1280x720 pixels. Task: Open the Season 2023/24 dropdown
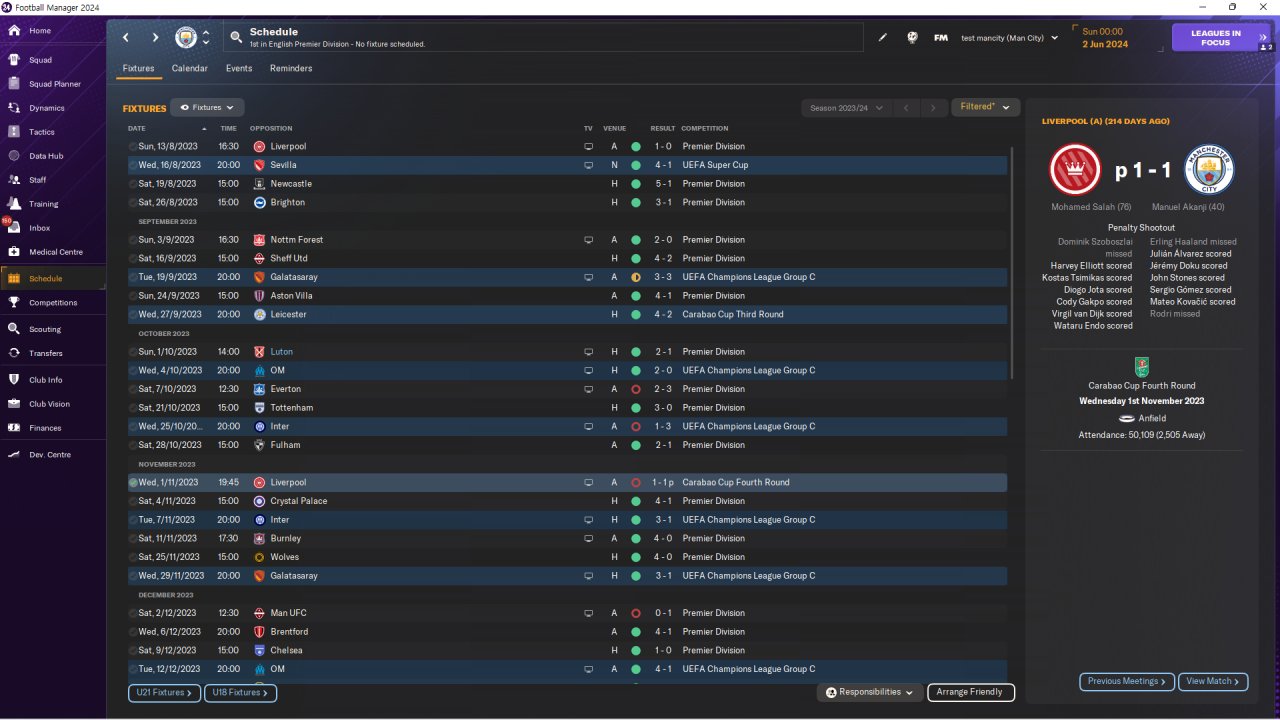pos(845,108)
